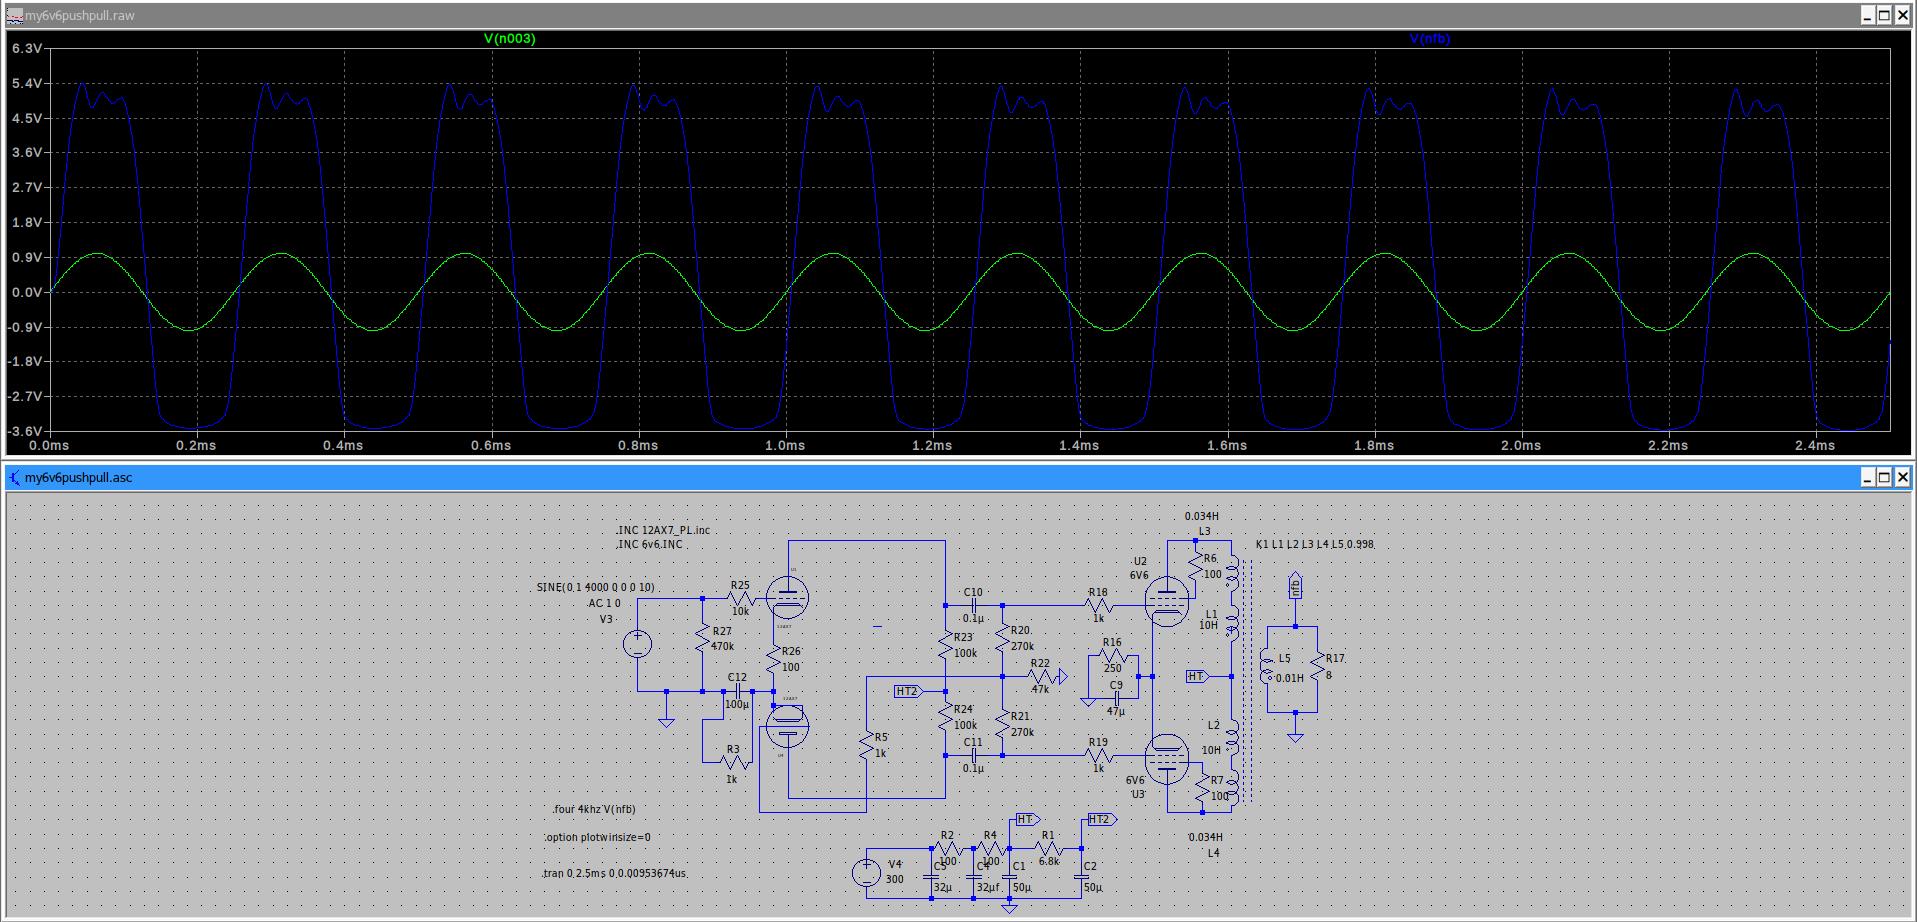This screenshot has height=922, width=1917.
Task: Click the V3 sine voltage source symbol
Action: [637, 645]
